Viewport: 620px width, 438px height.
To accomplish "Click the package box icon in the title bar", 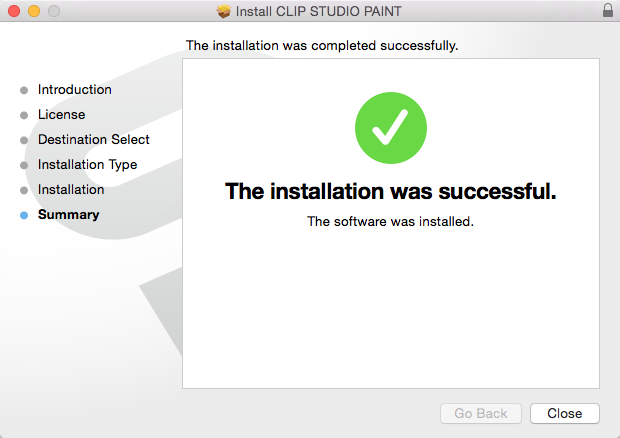I will click(x=223, y=12).
